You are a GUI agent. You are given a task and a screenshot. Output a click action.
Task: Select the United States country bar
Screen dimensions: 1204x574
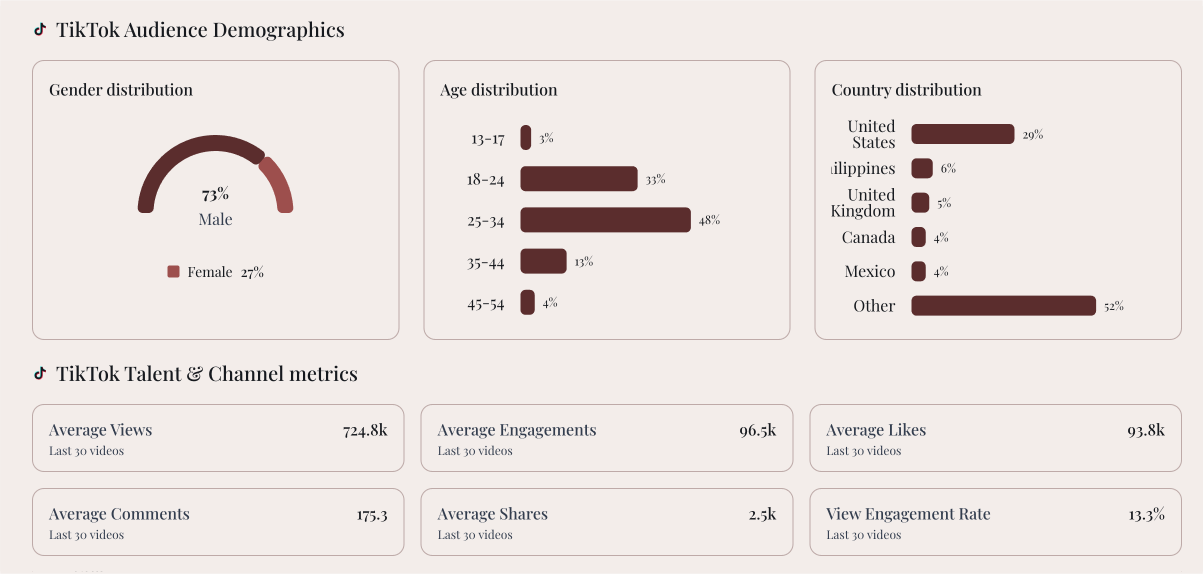pos(963,134)
